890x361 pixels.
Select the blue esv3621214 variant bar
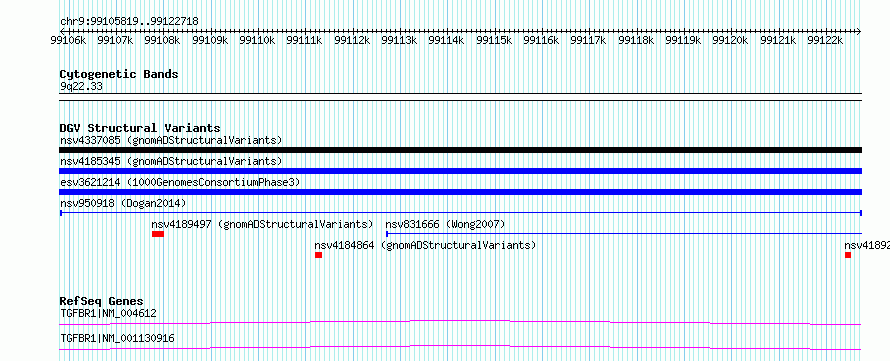point(460,192)
